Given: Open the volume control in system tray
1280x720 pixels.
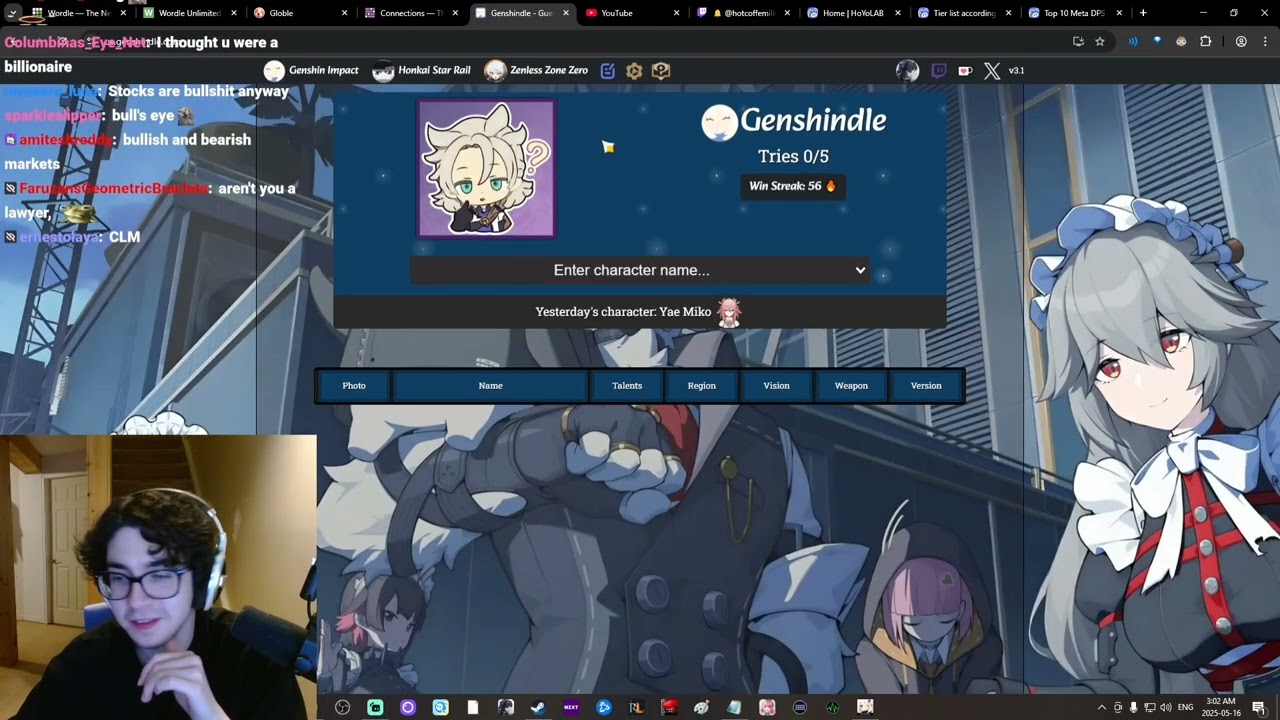Looking at the screenshot, I should point(1166,707).
